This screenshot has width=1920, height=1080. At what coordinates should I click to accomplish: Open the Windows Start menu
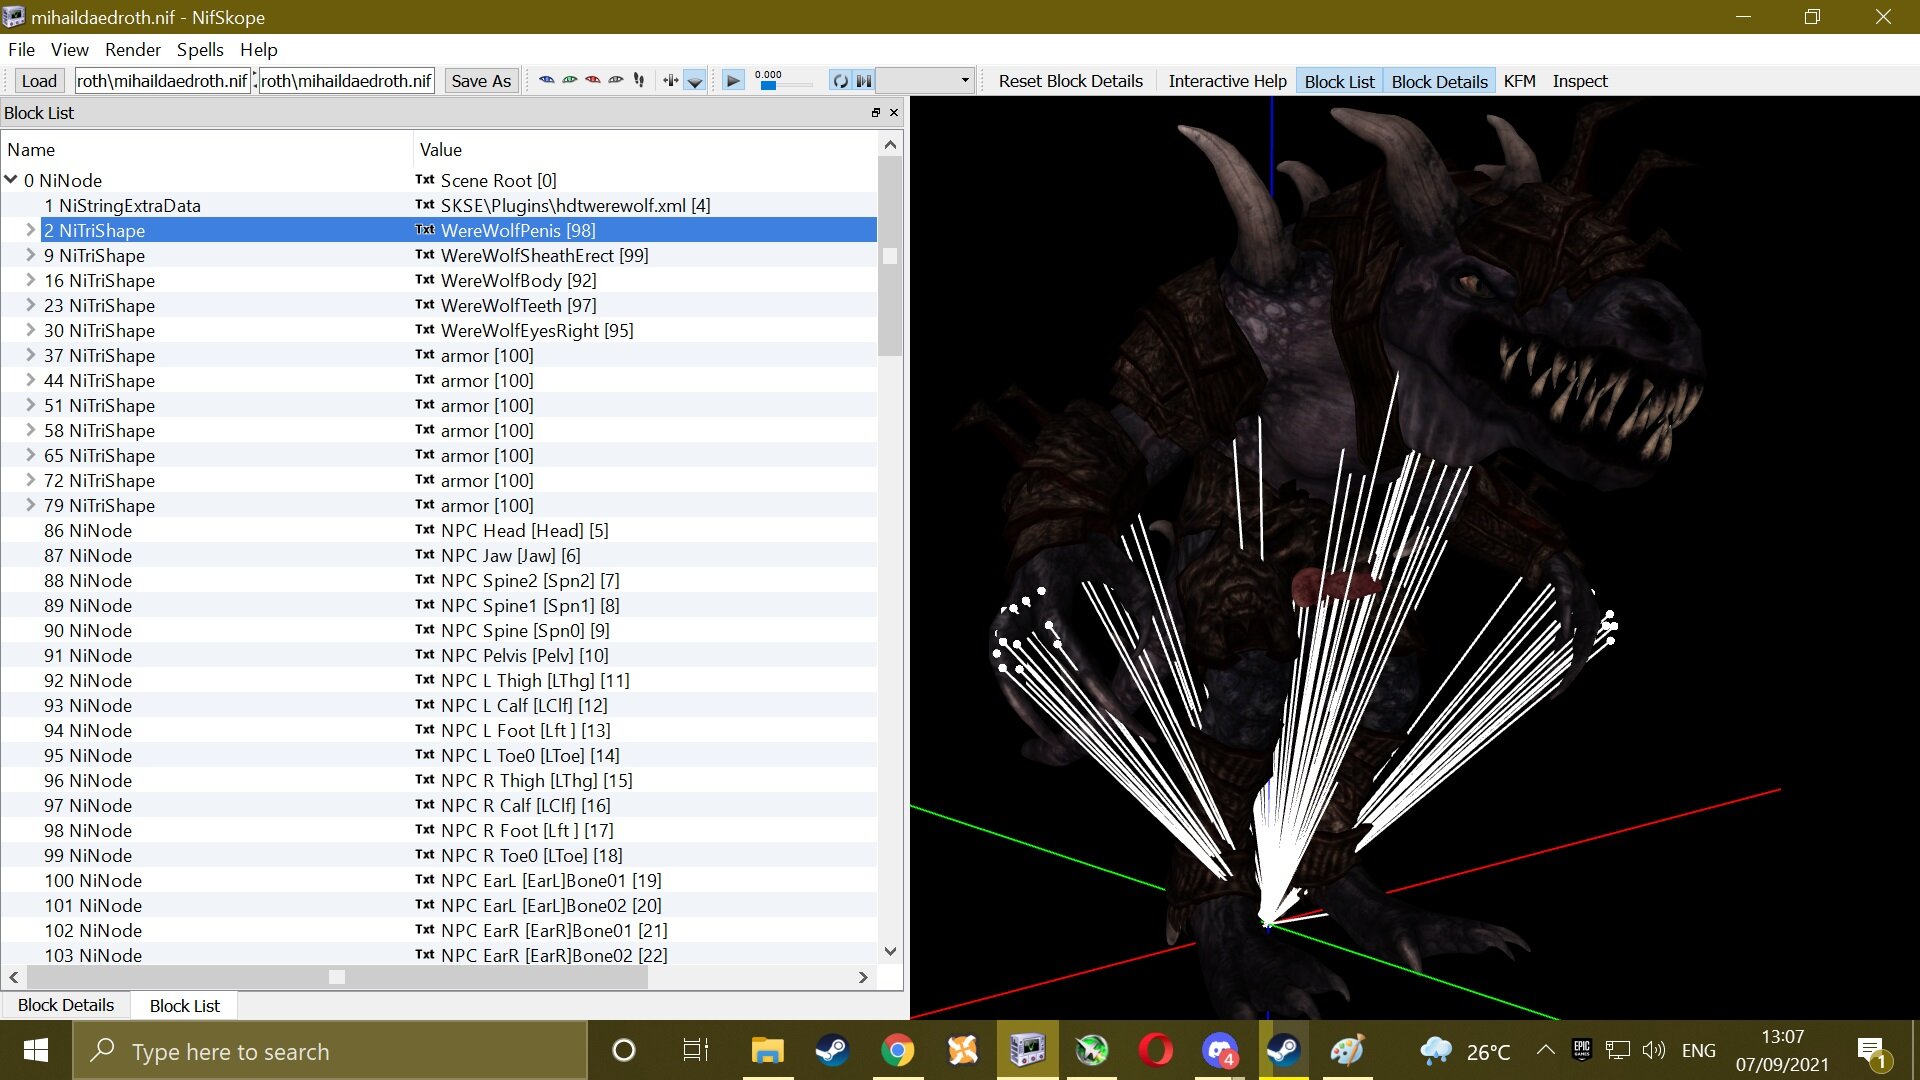click(36, 1051)
